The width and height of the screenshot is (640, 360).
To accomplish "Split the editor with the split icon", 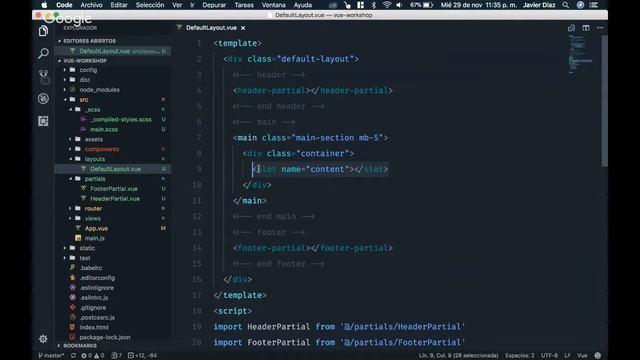I will (586, 28).
